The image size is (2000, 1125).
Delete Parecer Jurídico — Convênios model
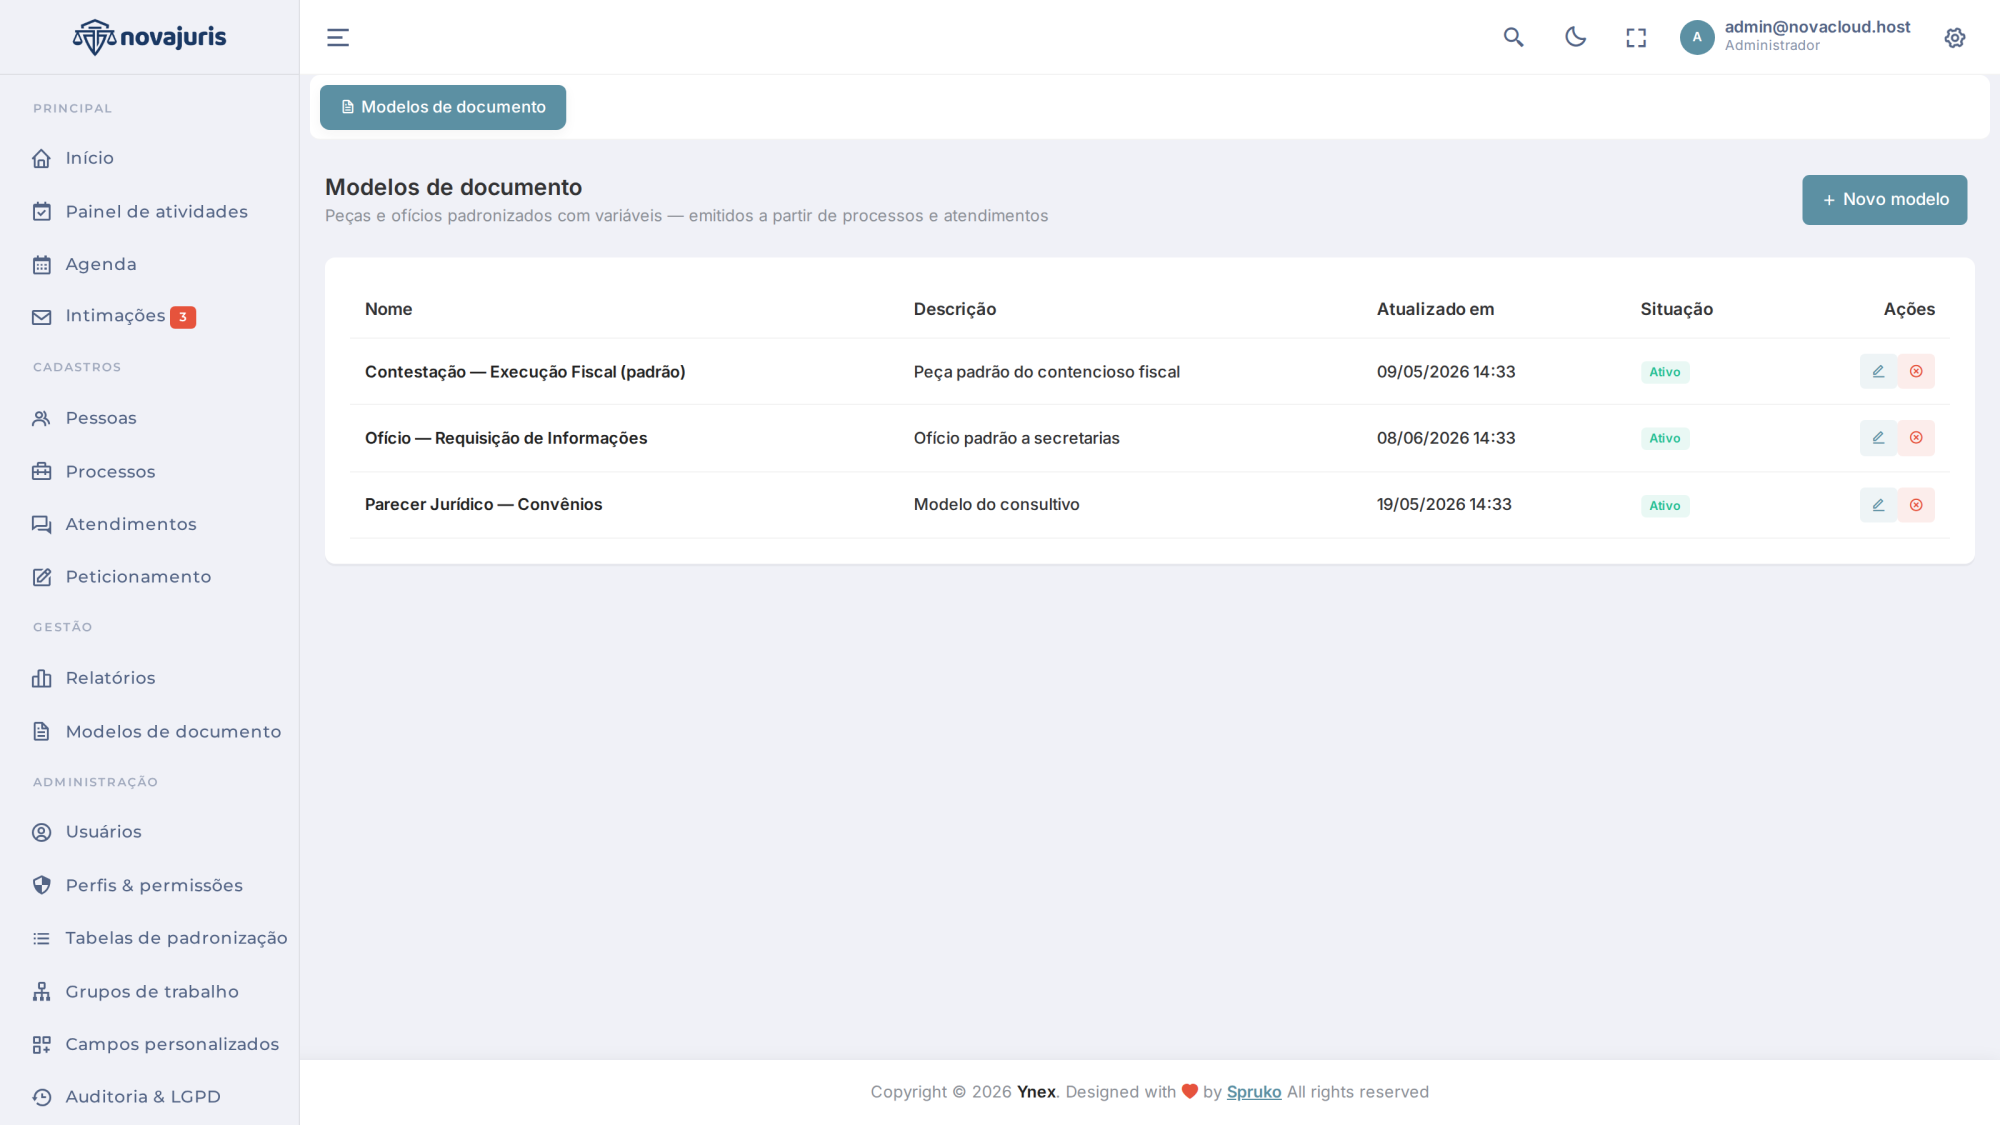point(1916,505)
